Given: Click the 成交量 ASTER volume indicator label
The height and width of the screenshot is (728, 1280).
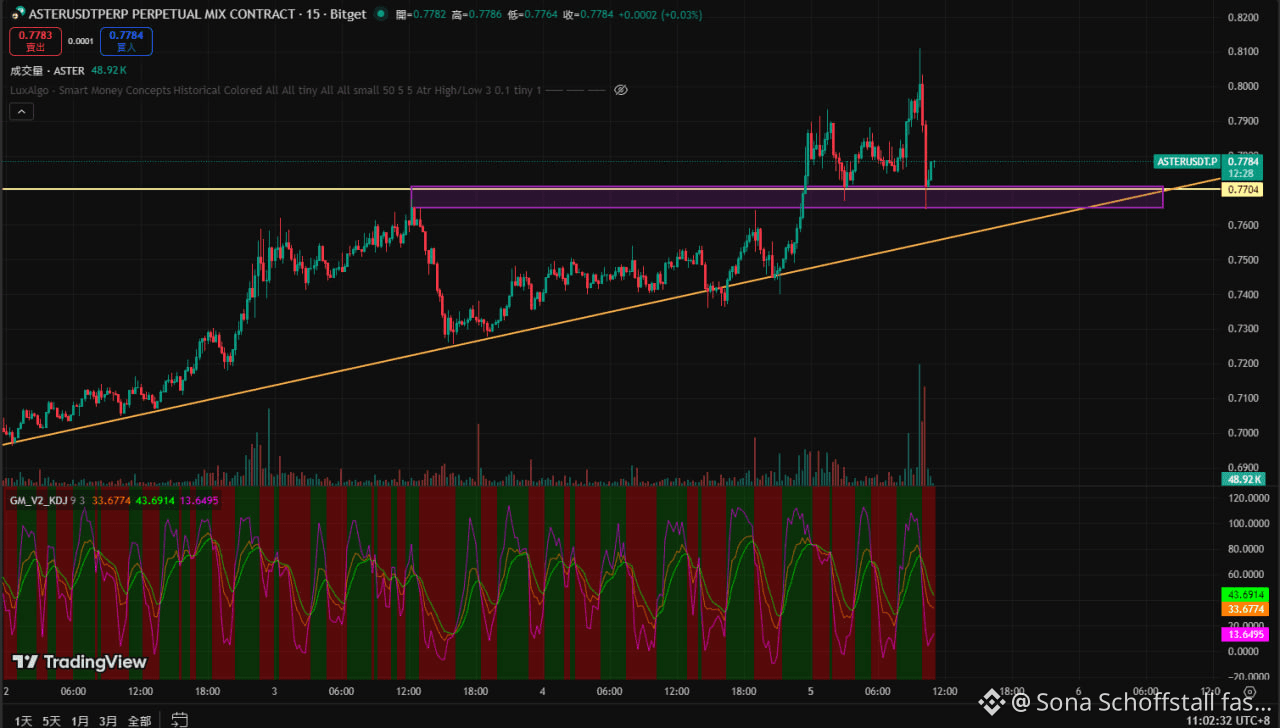Looking at the screenshot, I should tap(48, 70).
